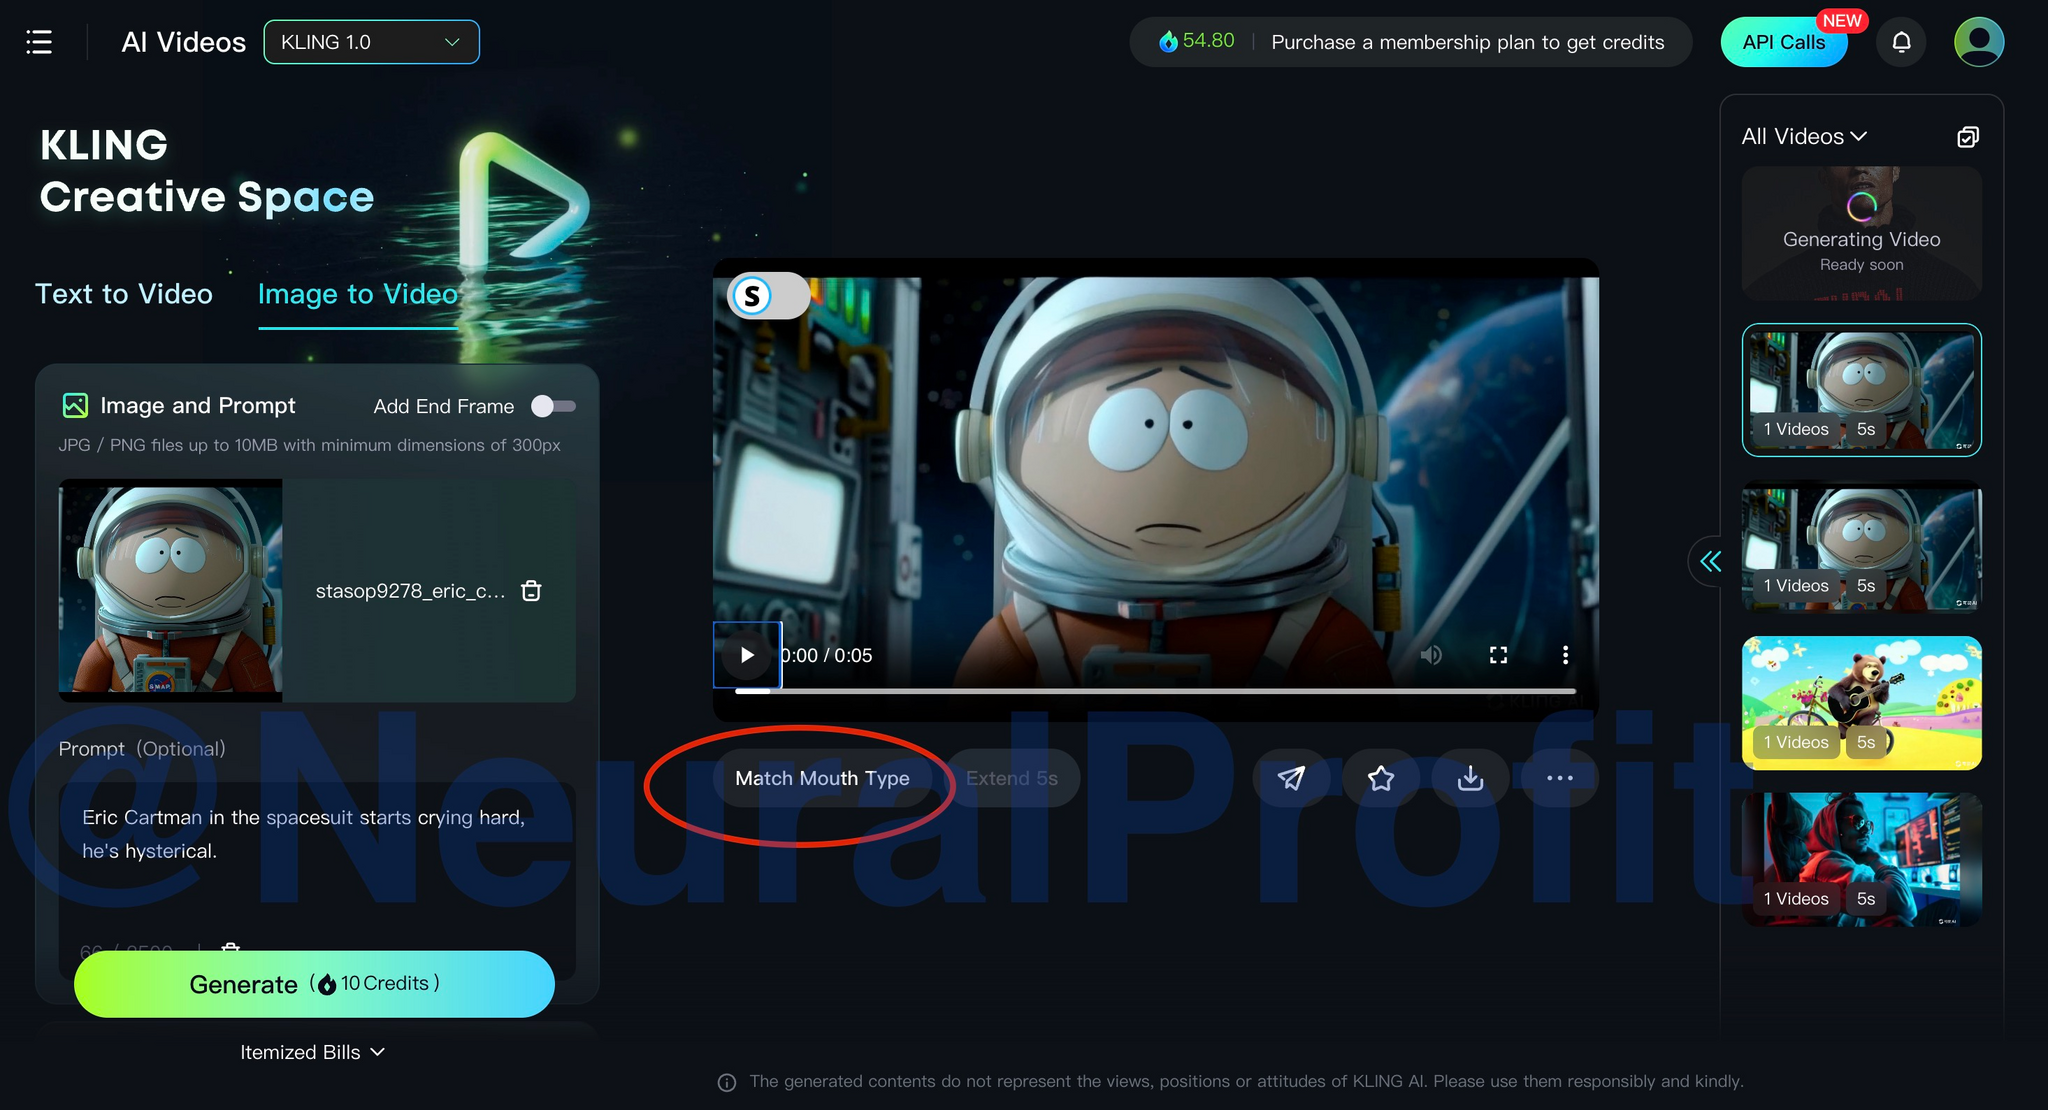
Task: Open the bear with guitar video thumbnail
Action: tap(1862, 703)
